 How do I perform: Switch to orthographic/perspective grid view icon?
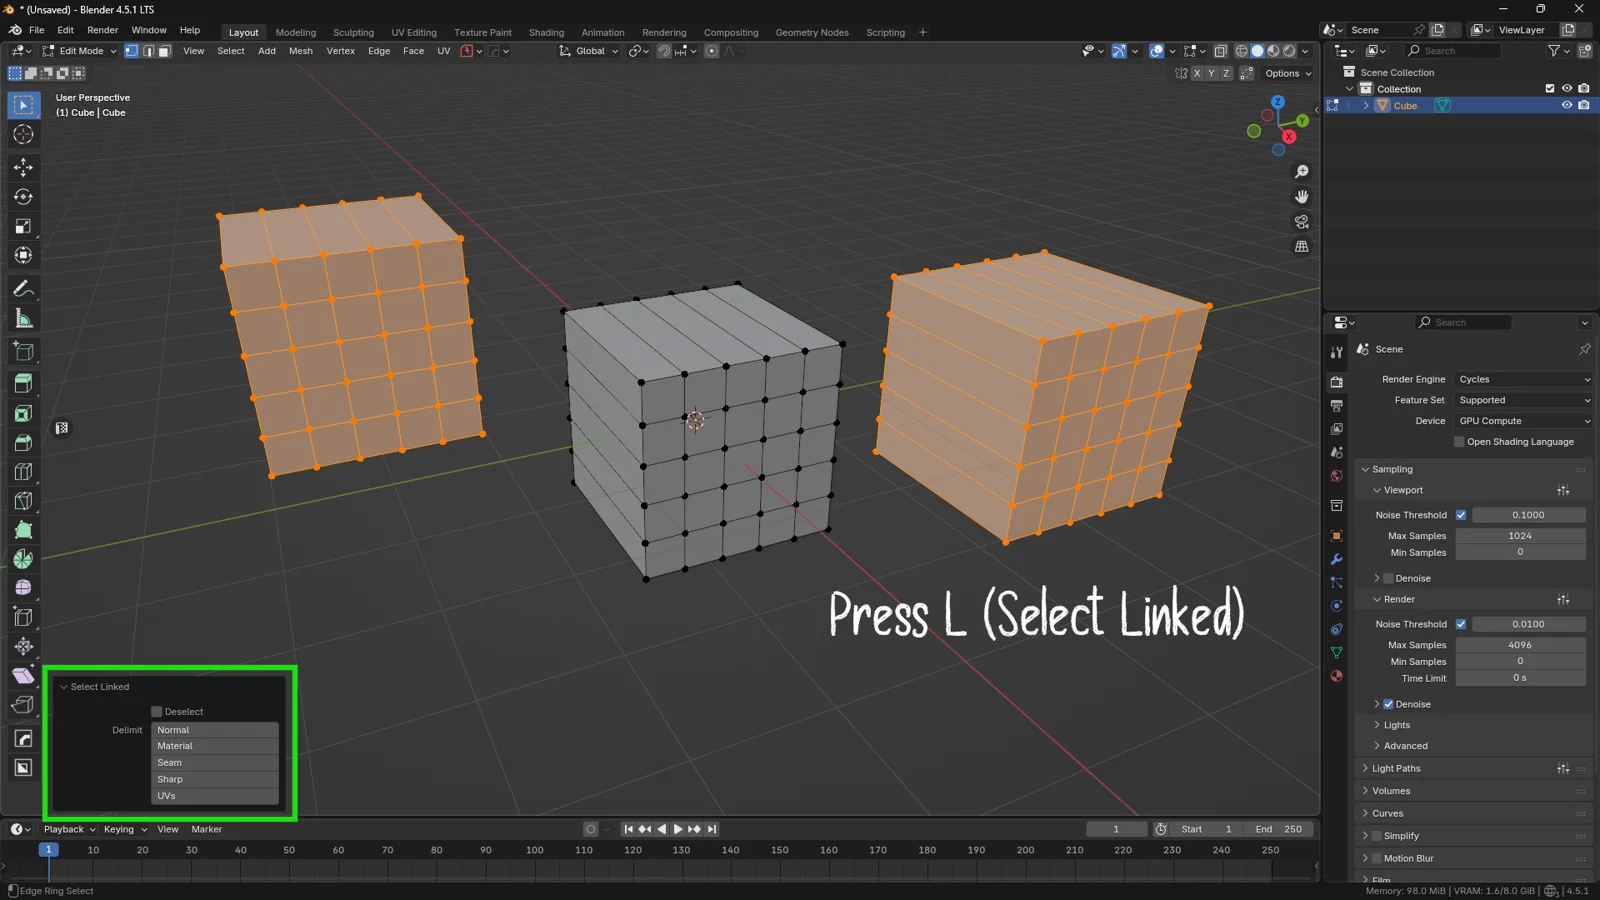pyautogui.click(x=1301, y=247)
